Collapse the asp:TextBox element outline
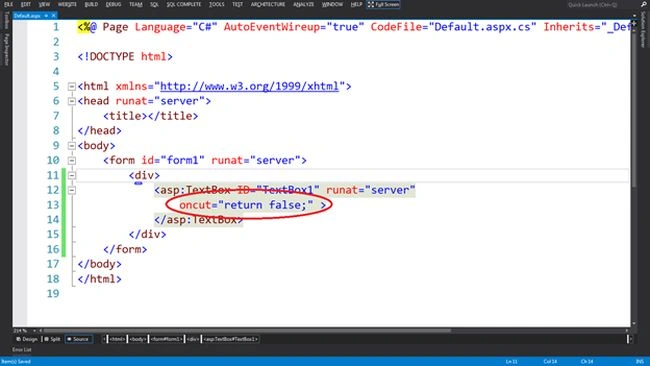Viewport: 650px width, 366px height. point(72,190)
